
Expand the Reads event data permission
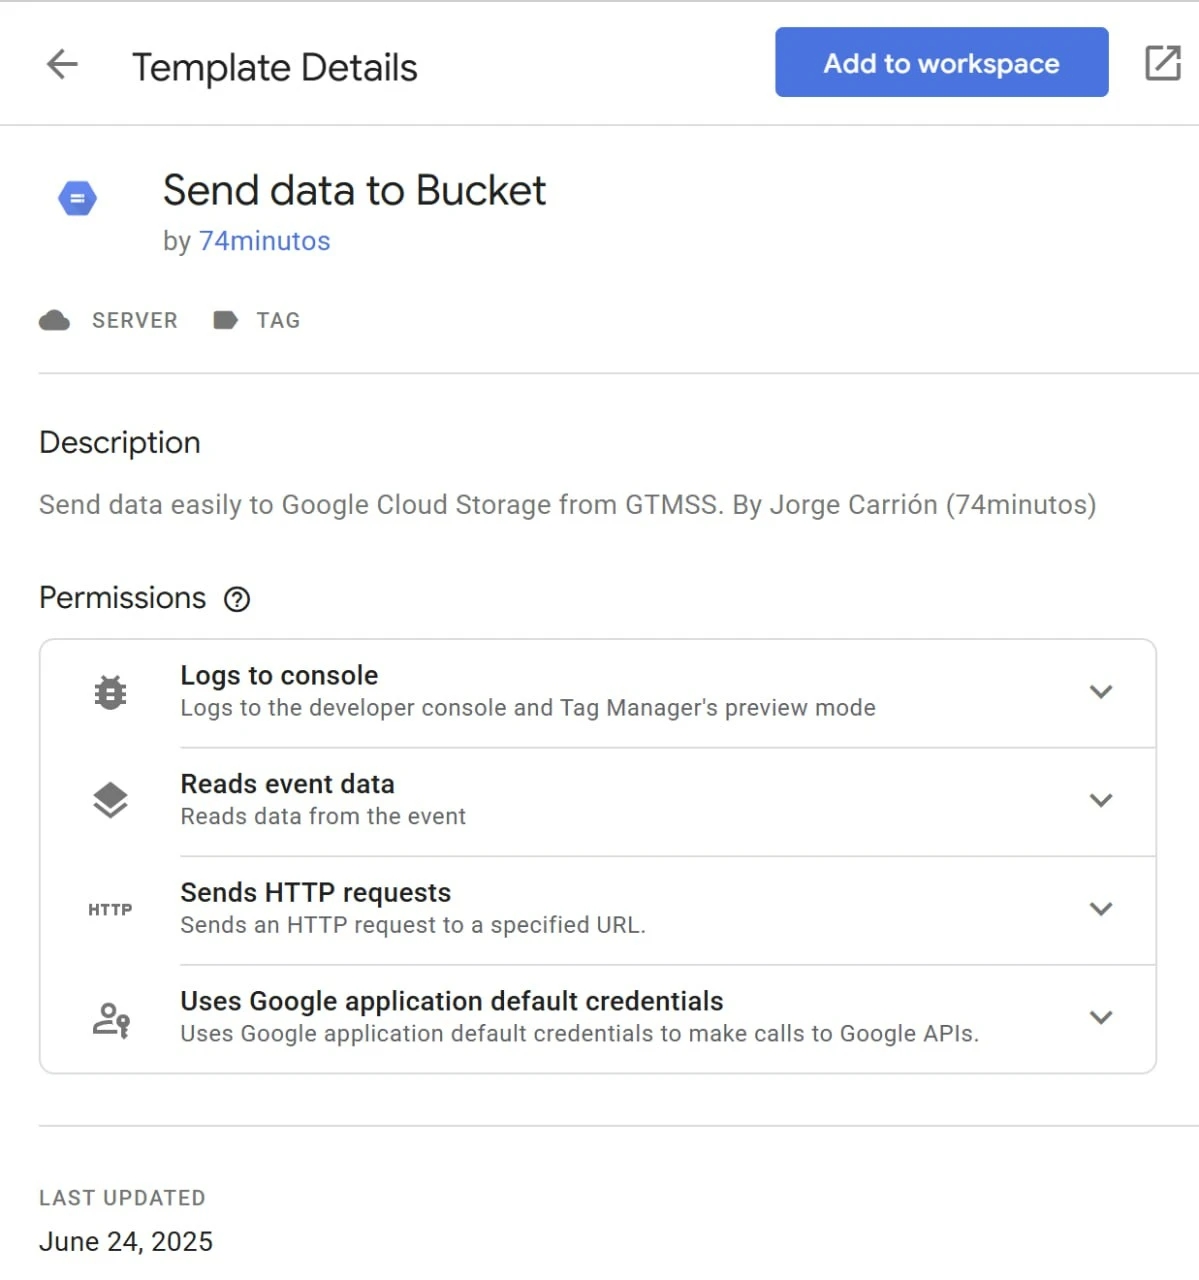click(x=1101, y=800)
